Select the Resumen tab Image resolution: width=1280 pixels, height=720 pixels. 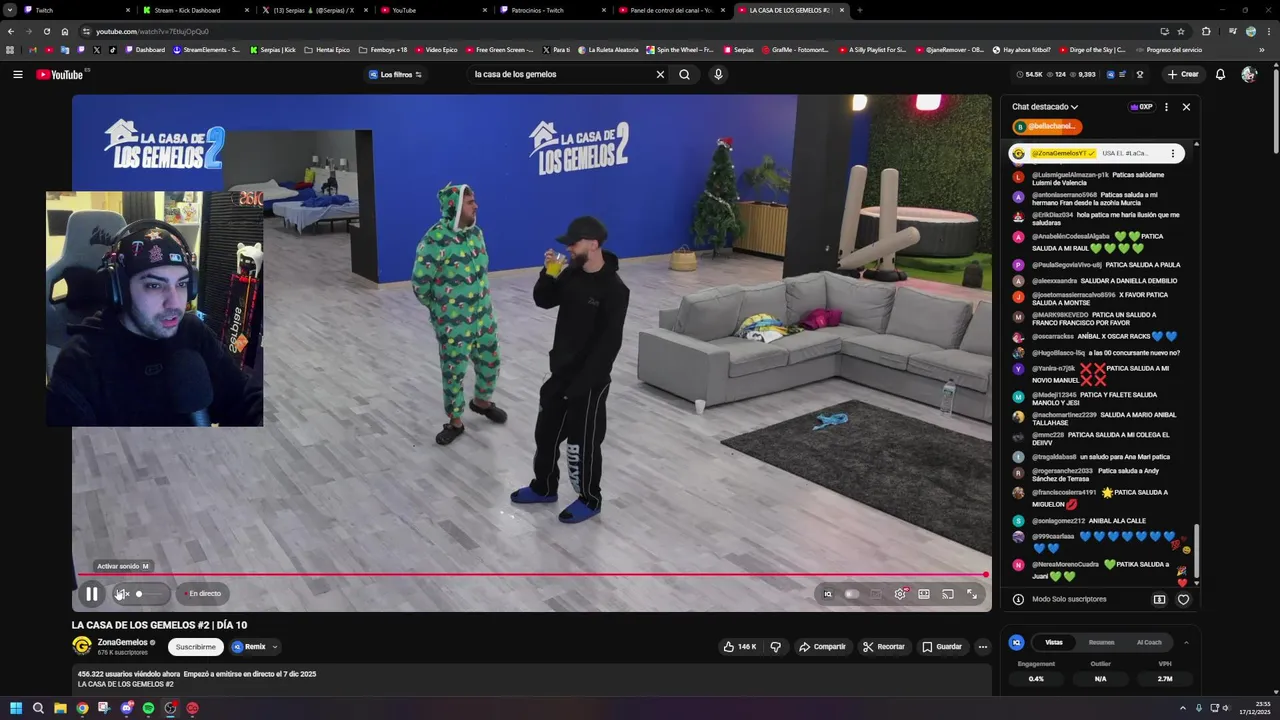coord(1101,642)
